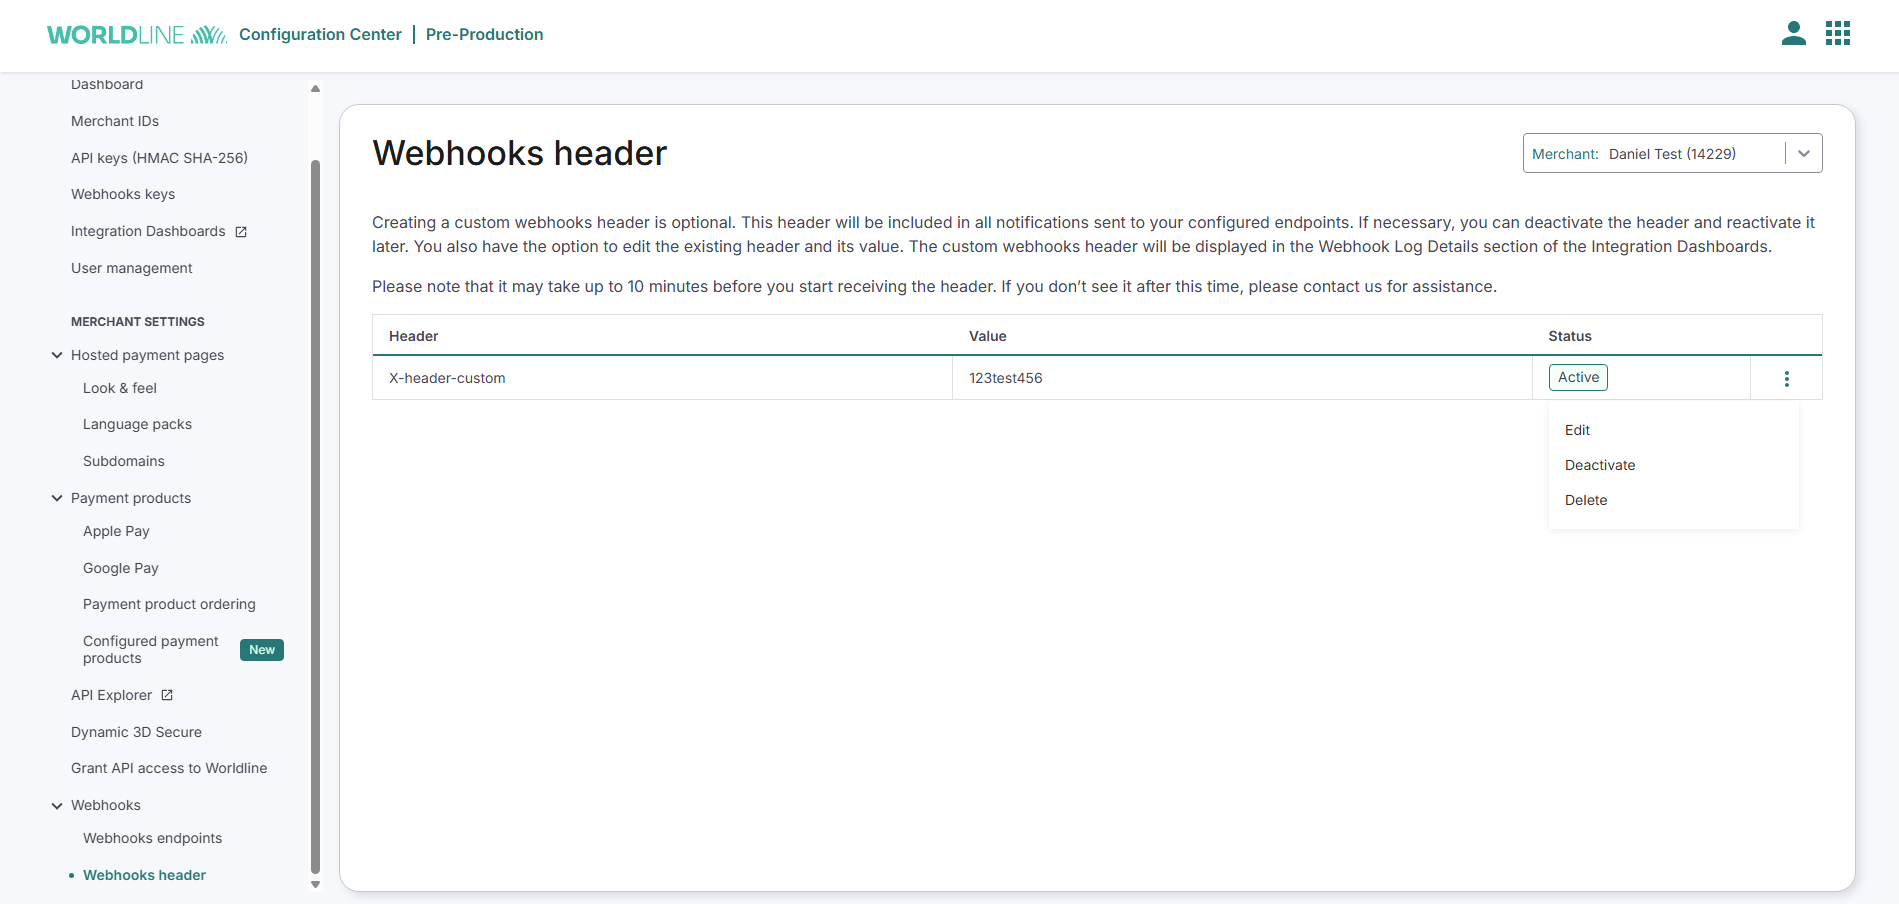Open Dynamic 3D Secure page
1899x904 pixels.
136,732
